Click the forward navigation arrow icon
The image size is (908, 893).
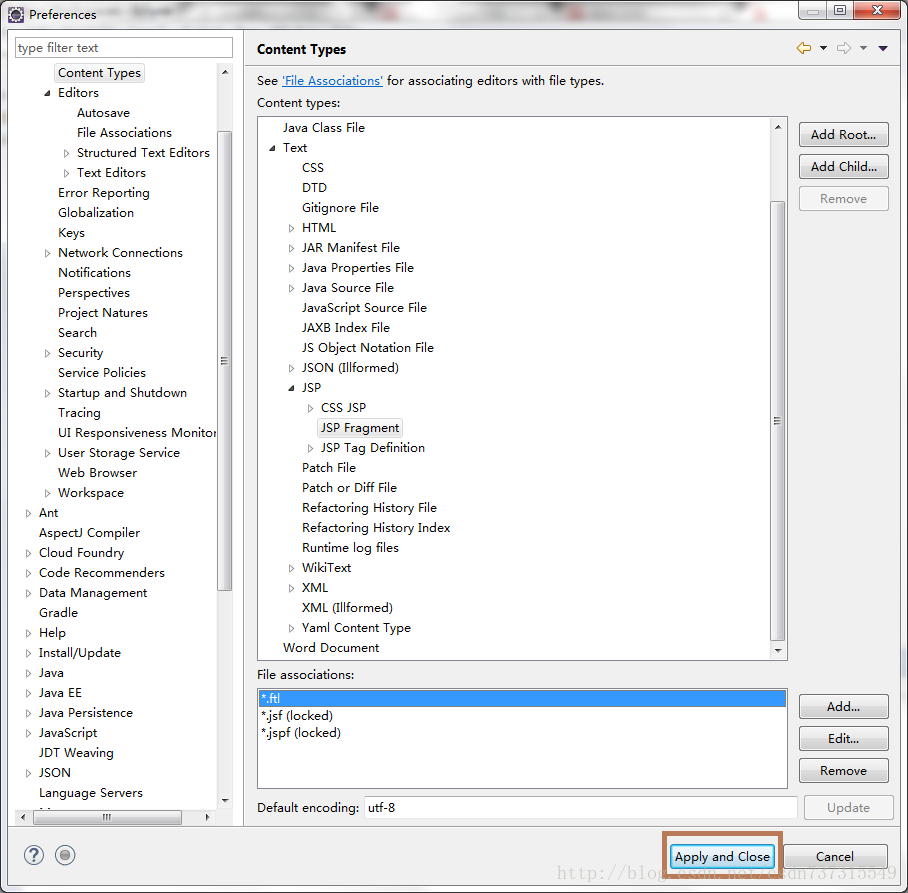coord(844,48)
